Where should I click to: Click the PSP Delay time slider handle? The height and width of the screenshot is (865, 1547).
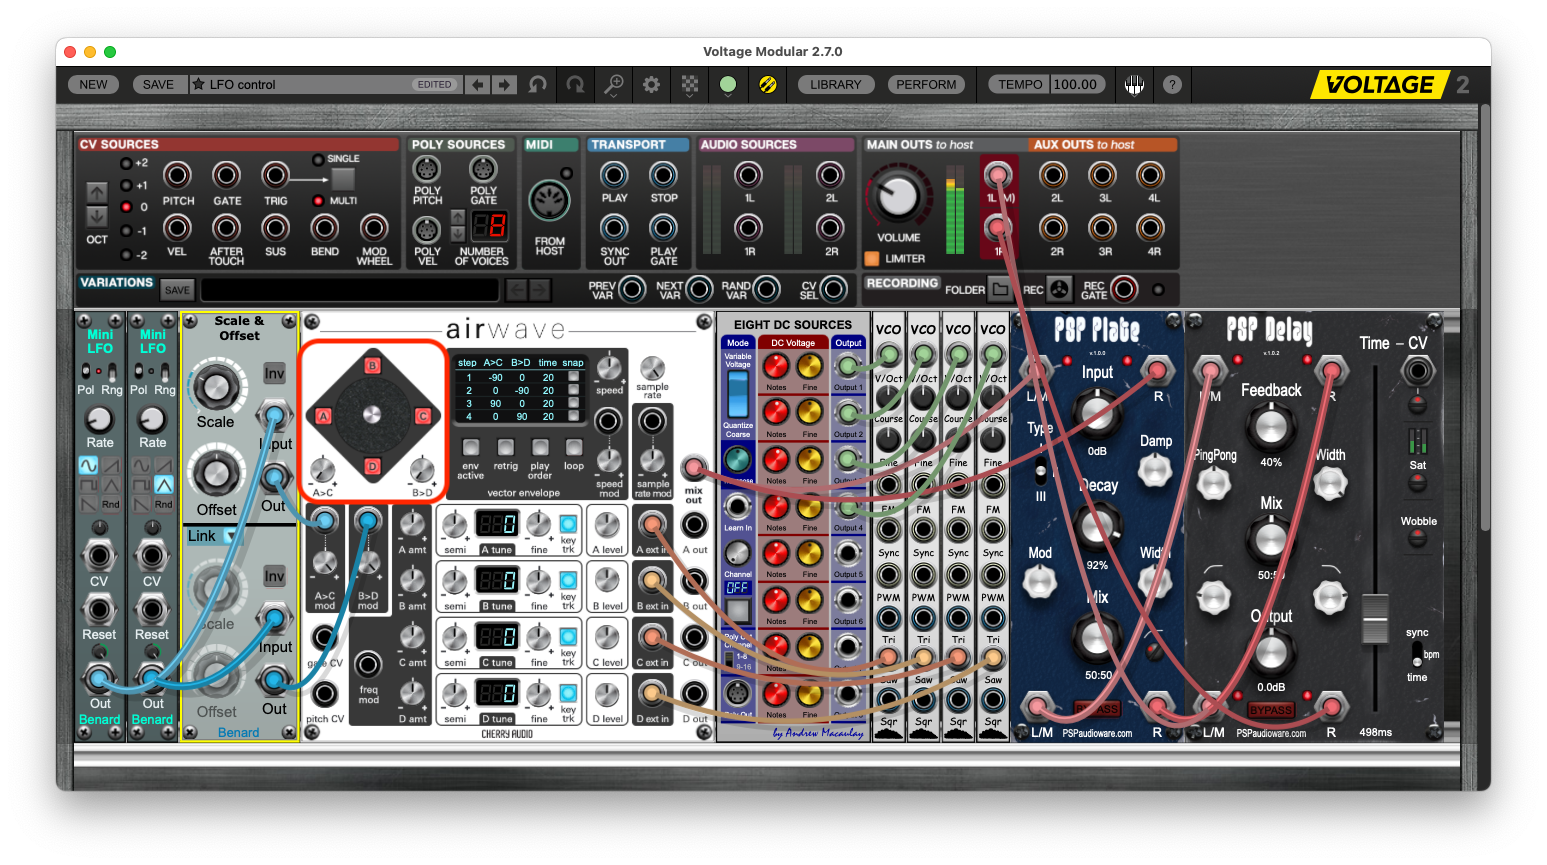pos(1376,618)
